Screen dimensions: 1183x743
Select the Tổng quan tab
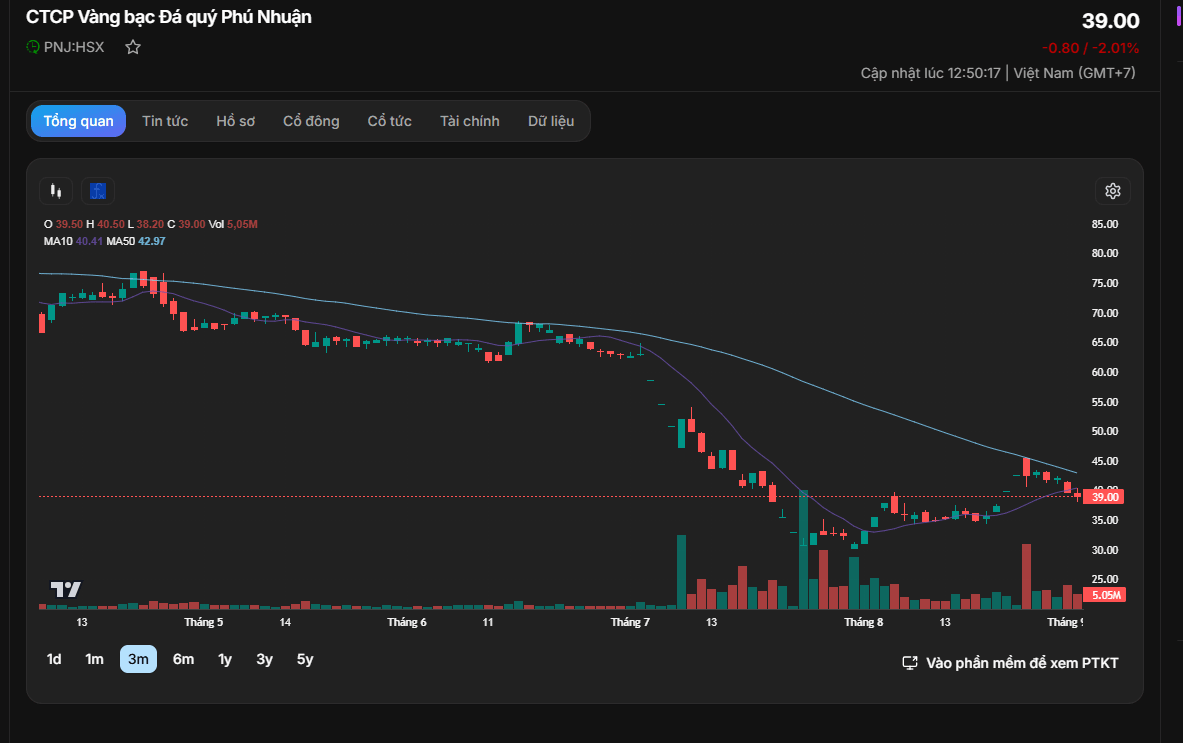click(78, 121)
